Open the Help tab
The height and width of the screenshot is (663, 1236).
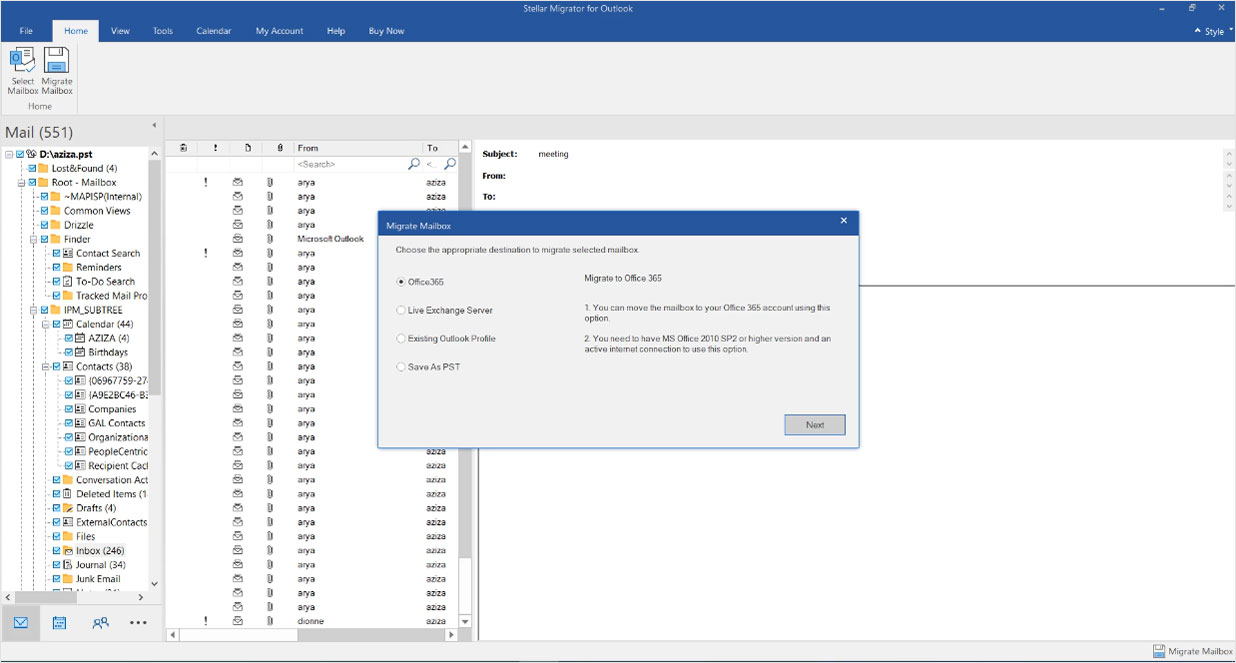(336, 31)
